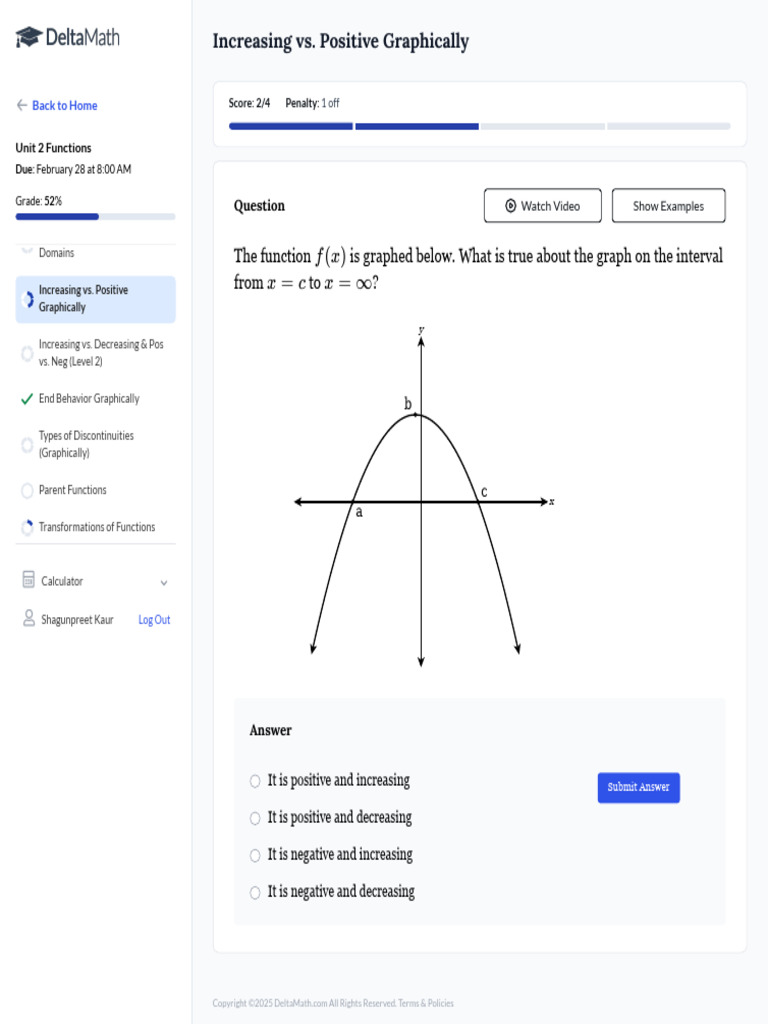
Task: Click the play icon on Watch Video
Action: pos(510,206)
